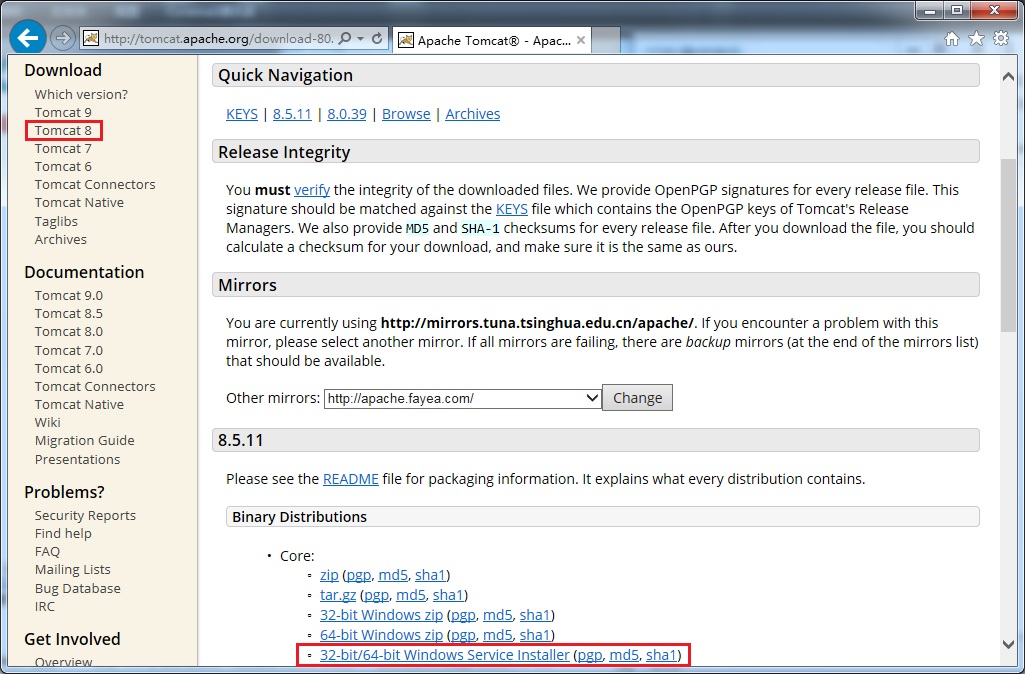Screen dimensions: 1025x674
Task: Click the site favicon in address bar
Action: (90, 39)
